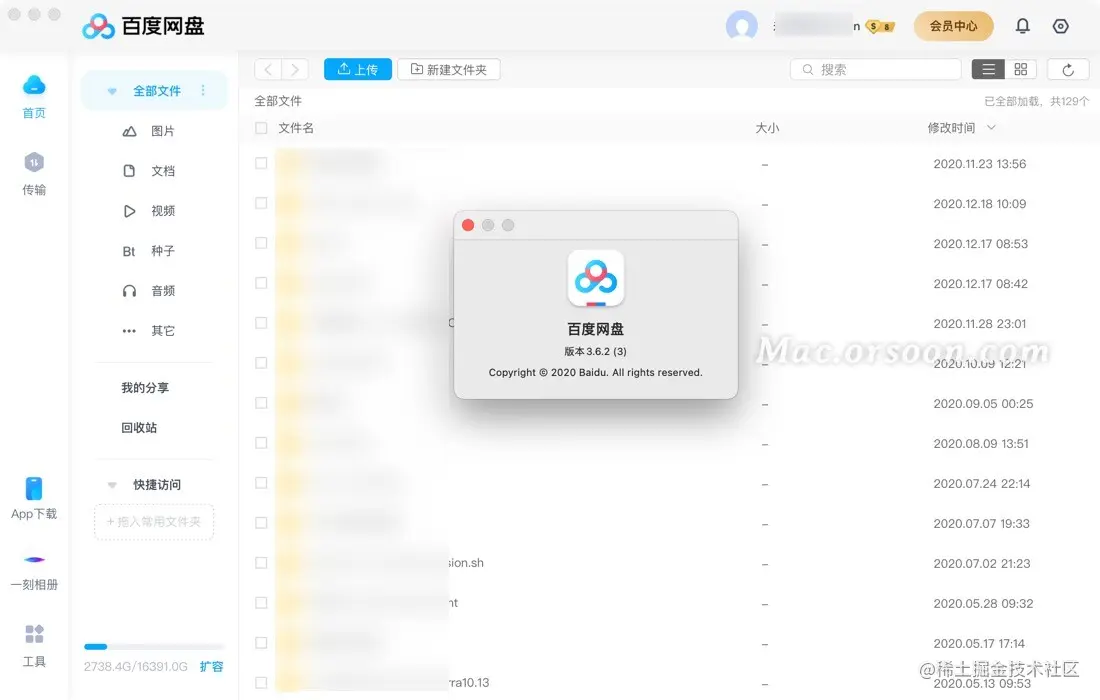This screenshot has height=700, width=1100.
Task: Check the row dated 2020.11.23 13:56
Action: click(261, 163)
